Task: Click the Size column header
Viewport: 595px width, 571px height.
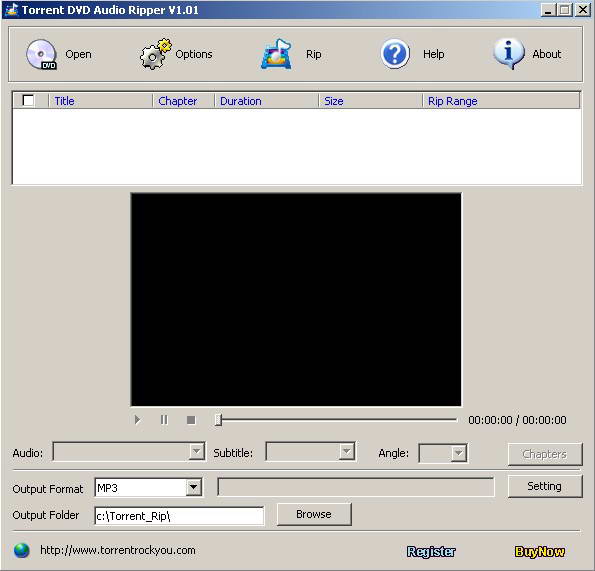Action: pos(370,101)
